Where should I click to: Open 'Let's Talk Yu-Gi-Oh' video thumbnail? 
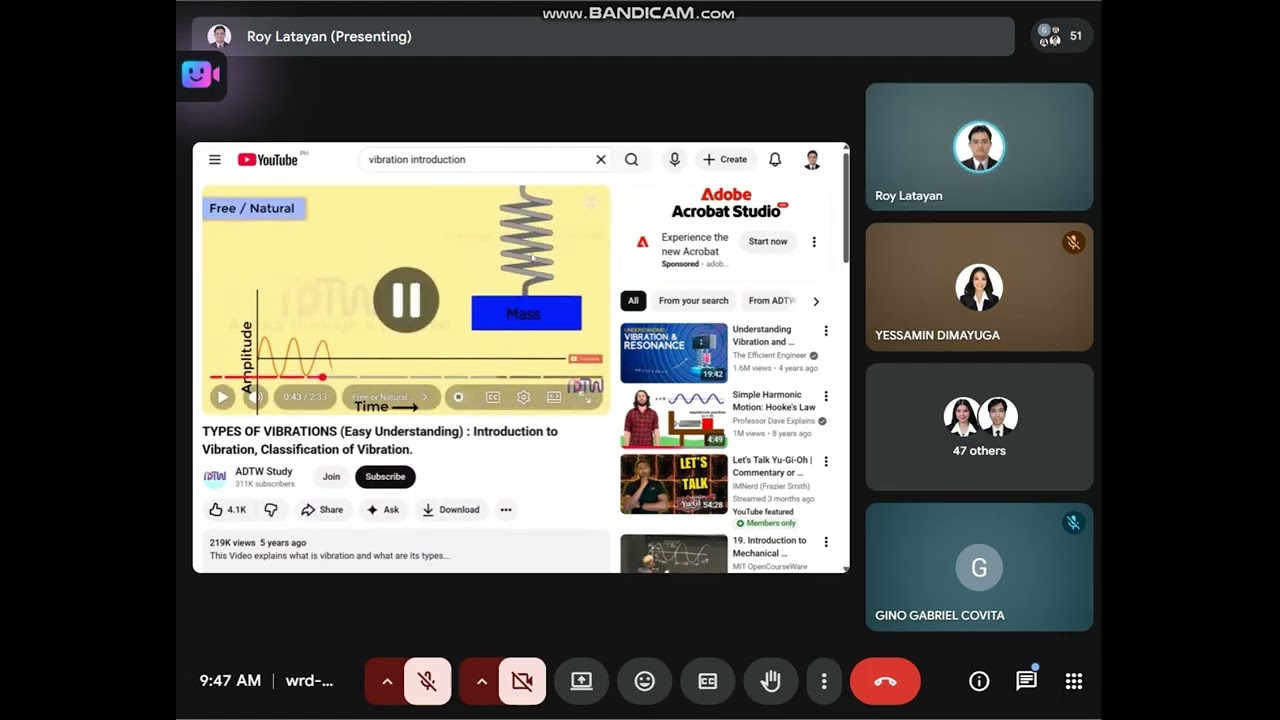[674, 484]
